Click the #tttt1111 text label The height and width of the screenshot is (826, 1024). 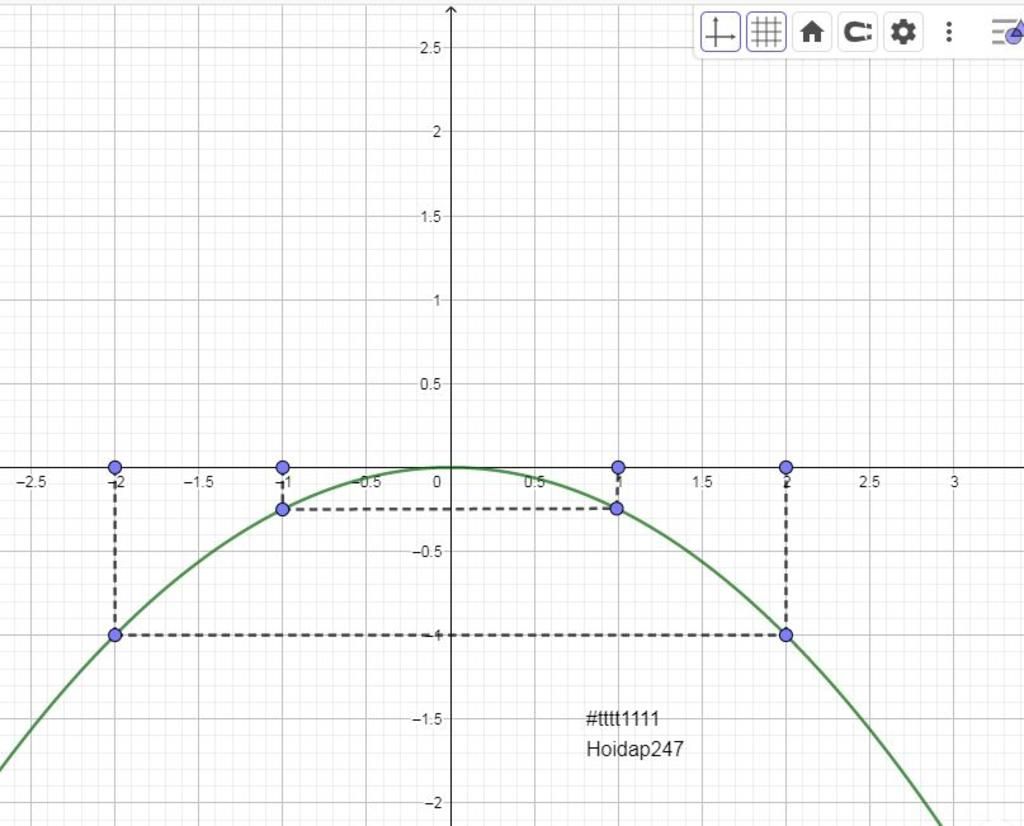tap(623, 719)
